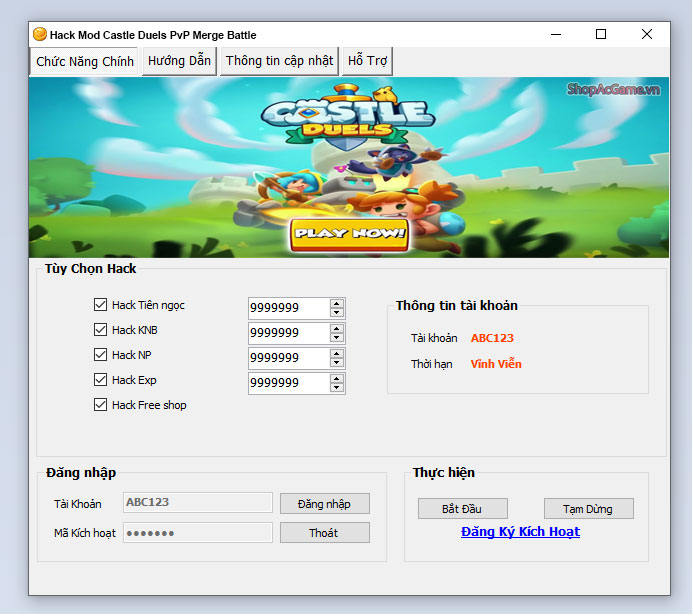Uncheck the Hack Tiên ngọc checkbox
The image size is (693, 616).
pos(100,304)
